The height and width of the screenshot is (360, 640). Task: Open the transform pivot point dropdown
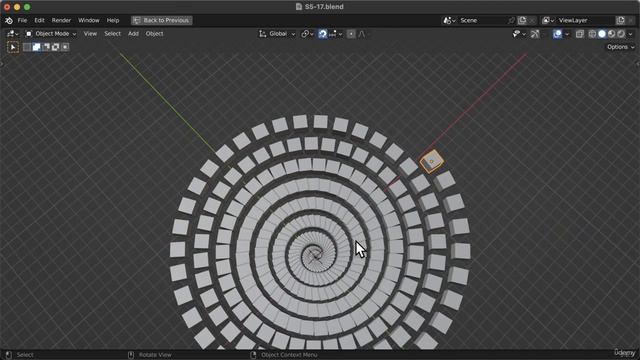pos(307,34)
